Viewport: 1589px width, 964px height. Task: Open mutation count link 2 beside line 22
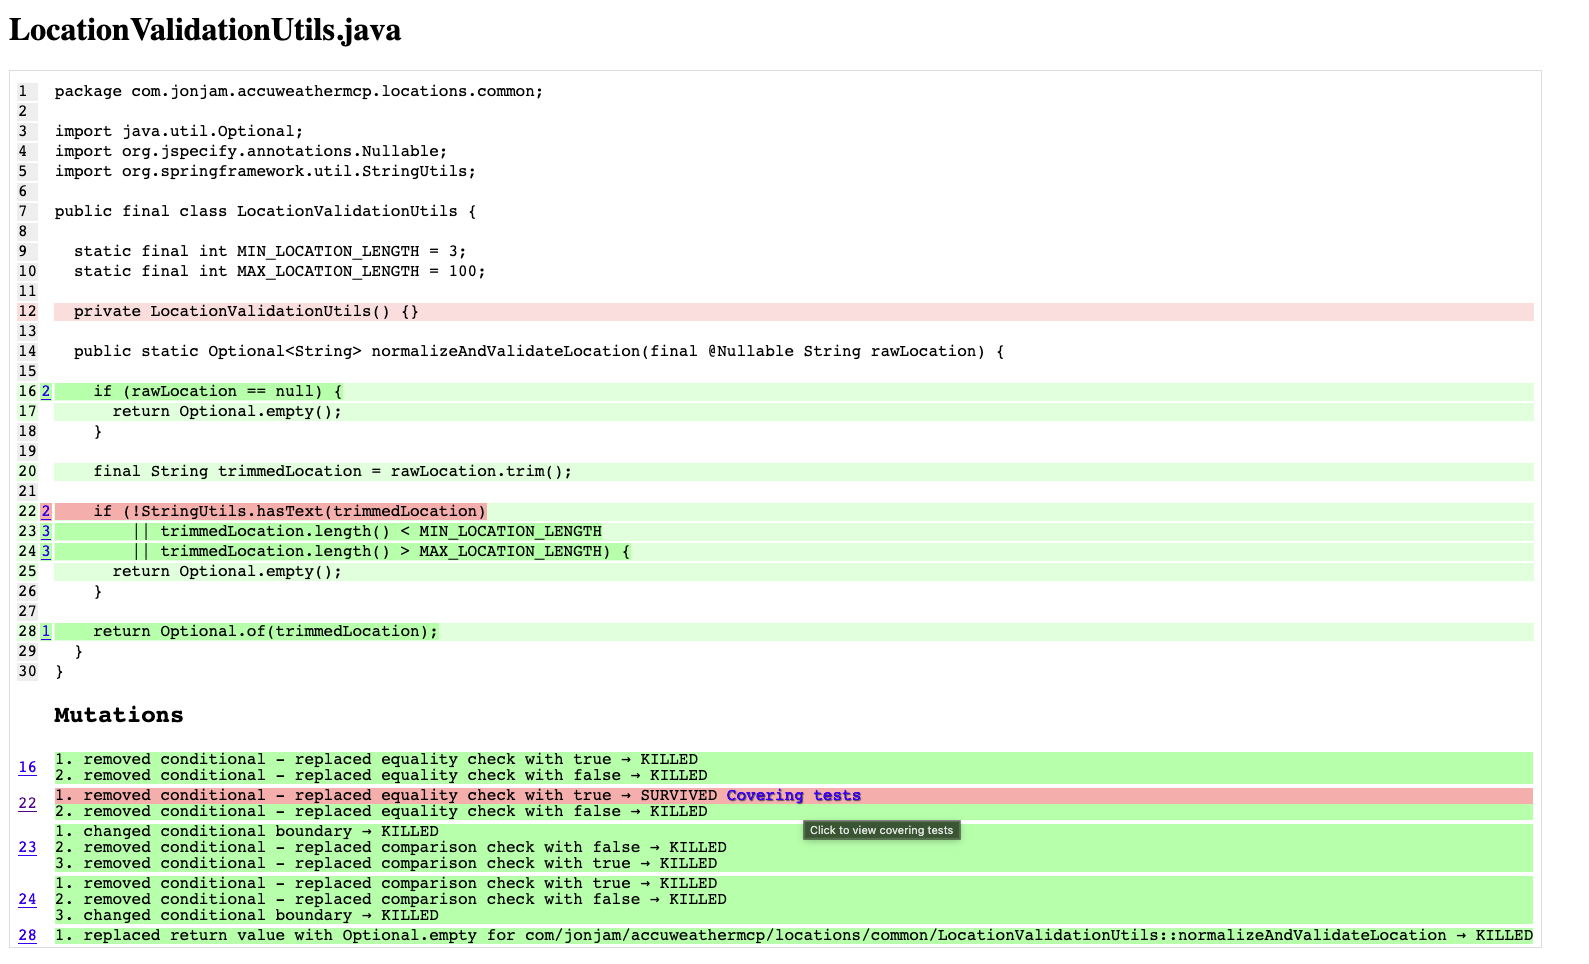[x=46, y=512]
